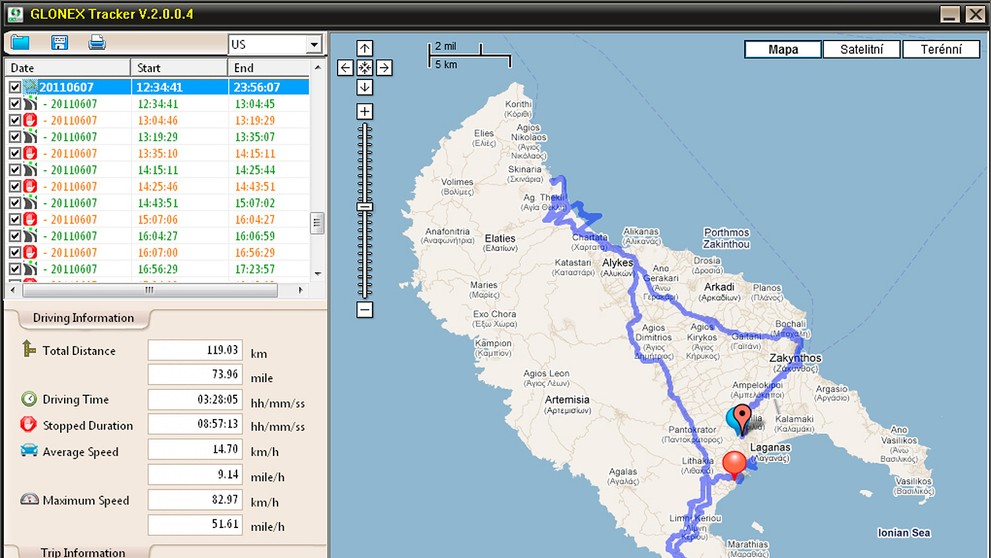Zoom in the map with the plus button
The height and width of the screenshot is (558, 991).
tap(365, 111)
